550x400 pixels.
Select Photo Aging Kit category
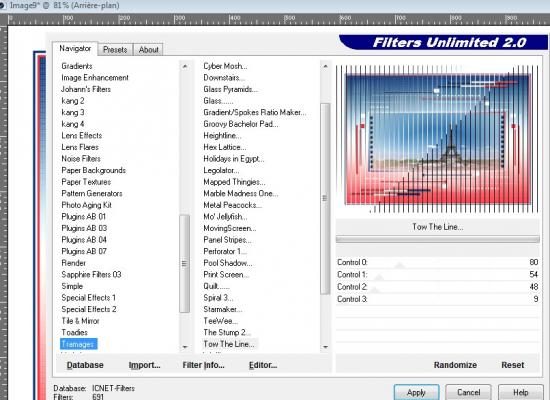86,205
